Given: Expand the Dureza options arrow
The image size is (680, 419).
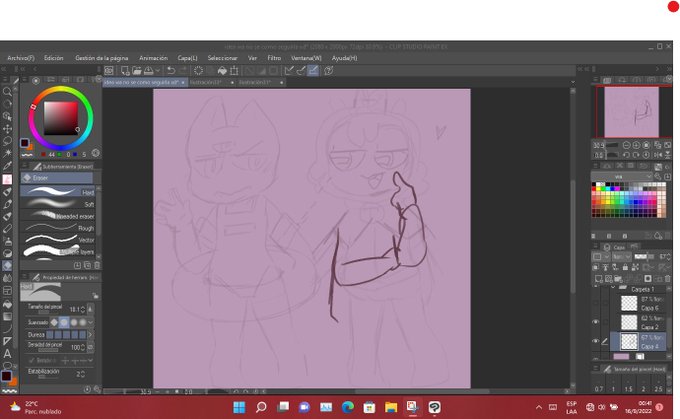Looking at the screenshot, I should 90,334.
